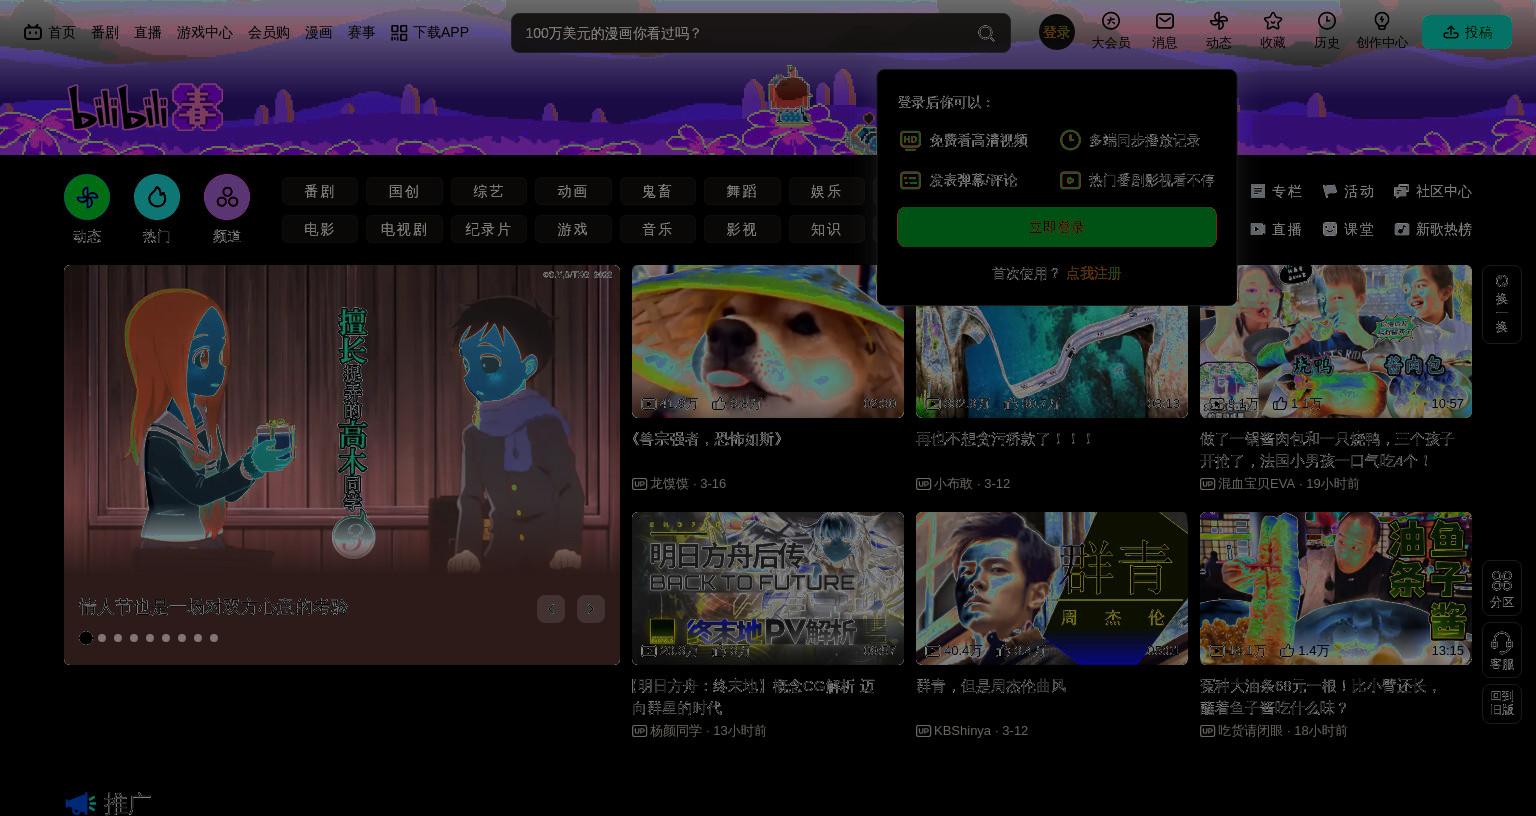Click the bilibili logo
The image size is (1536, 816).
coord(145,107)
